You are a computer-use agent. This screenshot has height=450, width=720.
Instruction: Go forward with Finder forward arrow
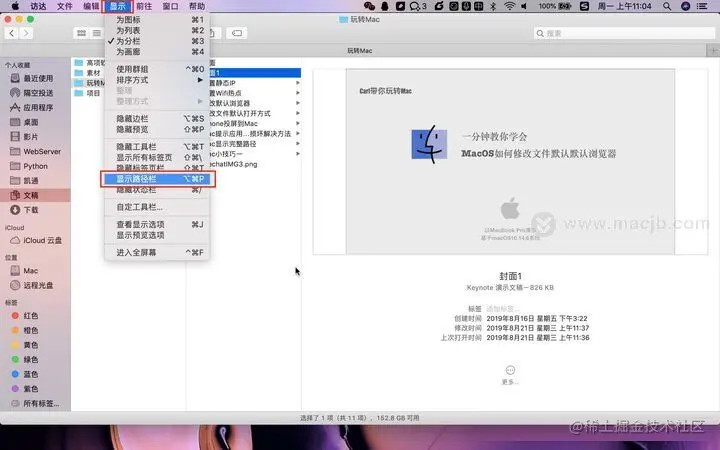pyautogui.click(x=26, y=33)
